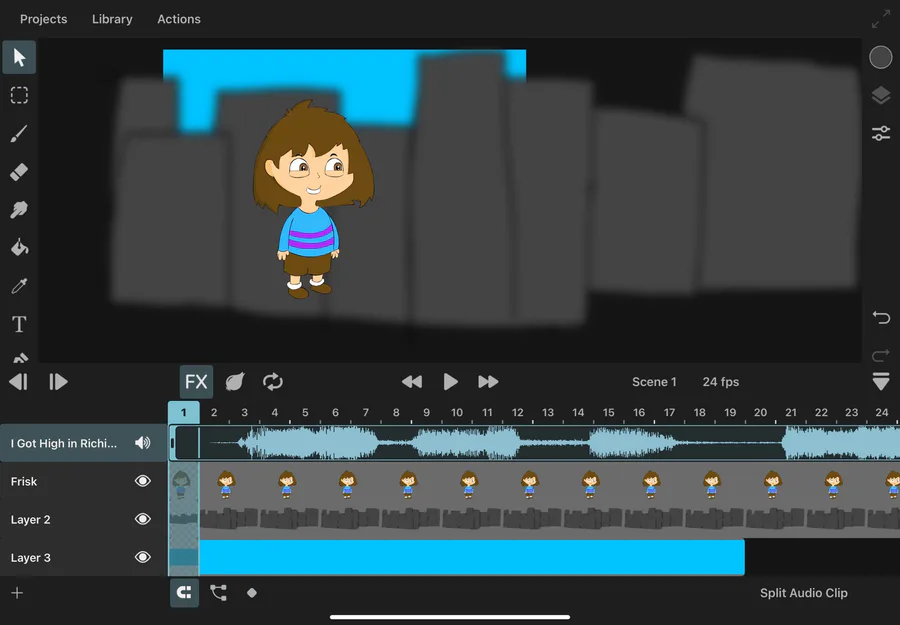Screen dimensions: 900x625
Task: Select the Layer 2 name
Action: point(30,520)
